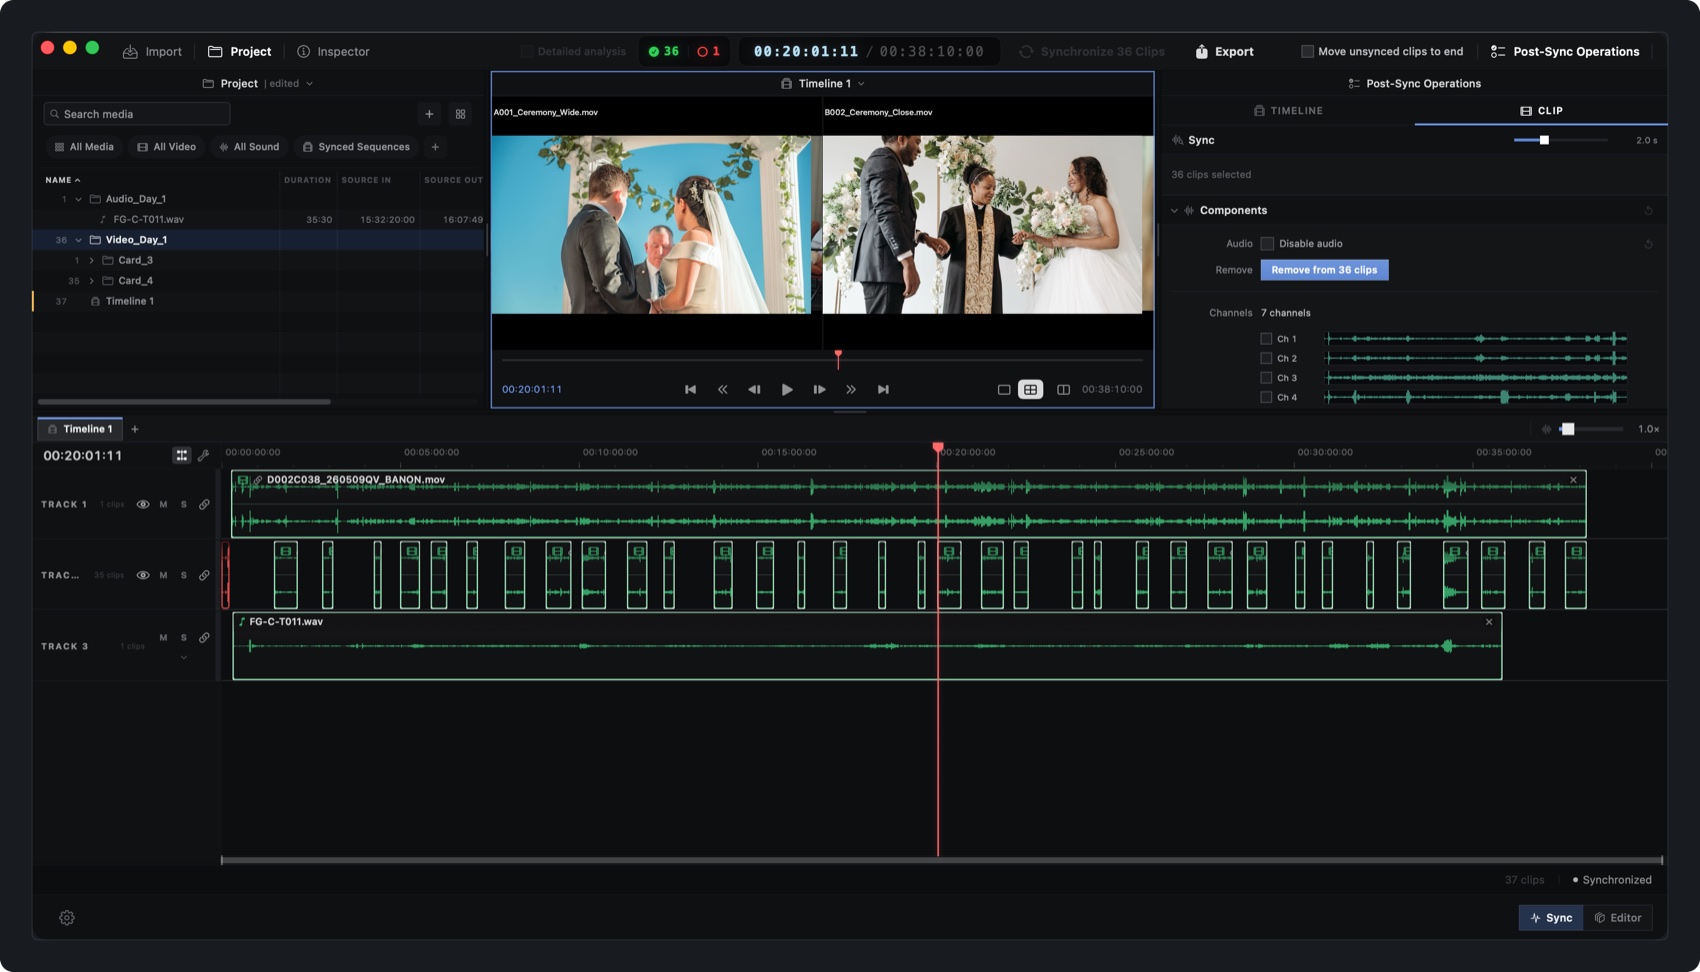The width and height of the screenshot is (1700, 972).
Task: Collapse the Components section
Action: (x=1174, y=211)
